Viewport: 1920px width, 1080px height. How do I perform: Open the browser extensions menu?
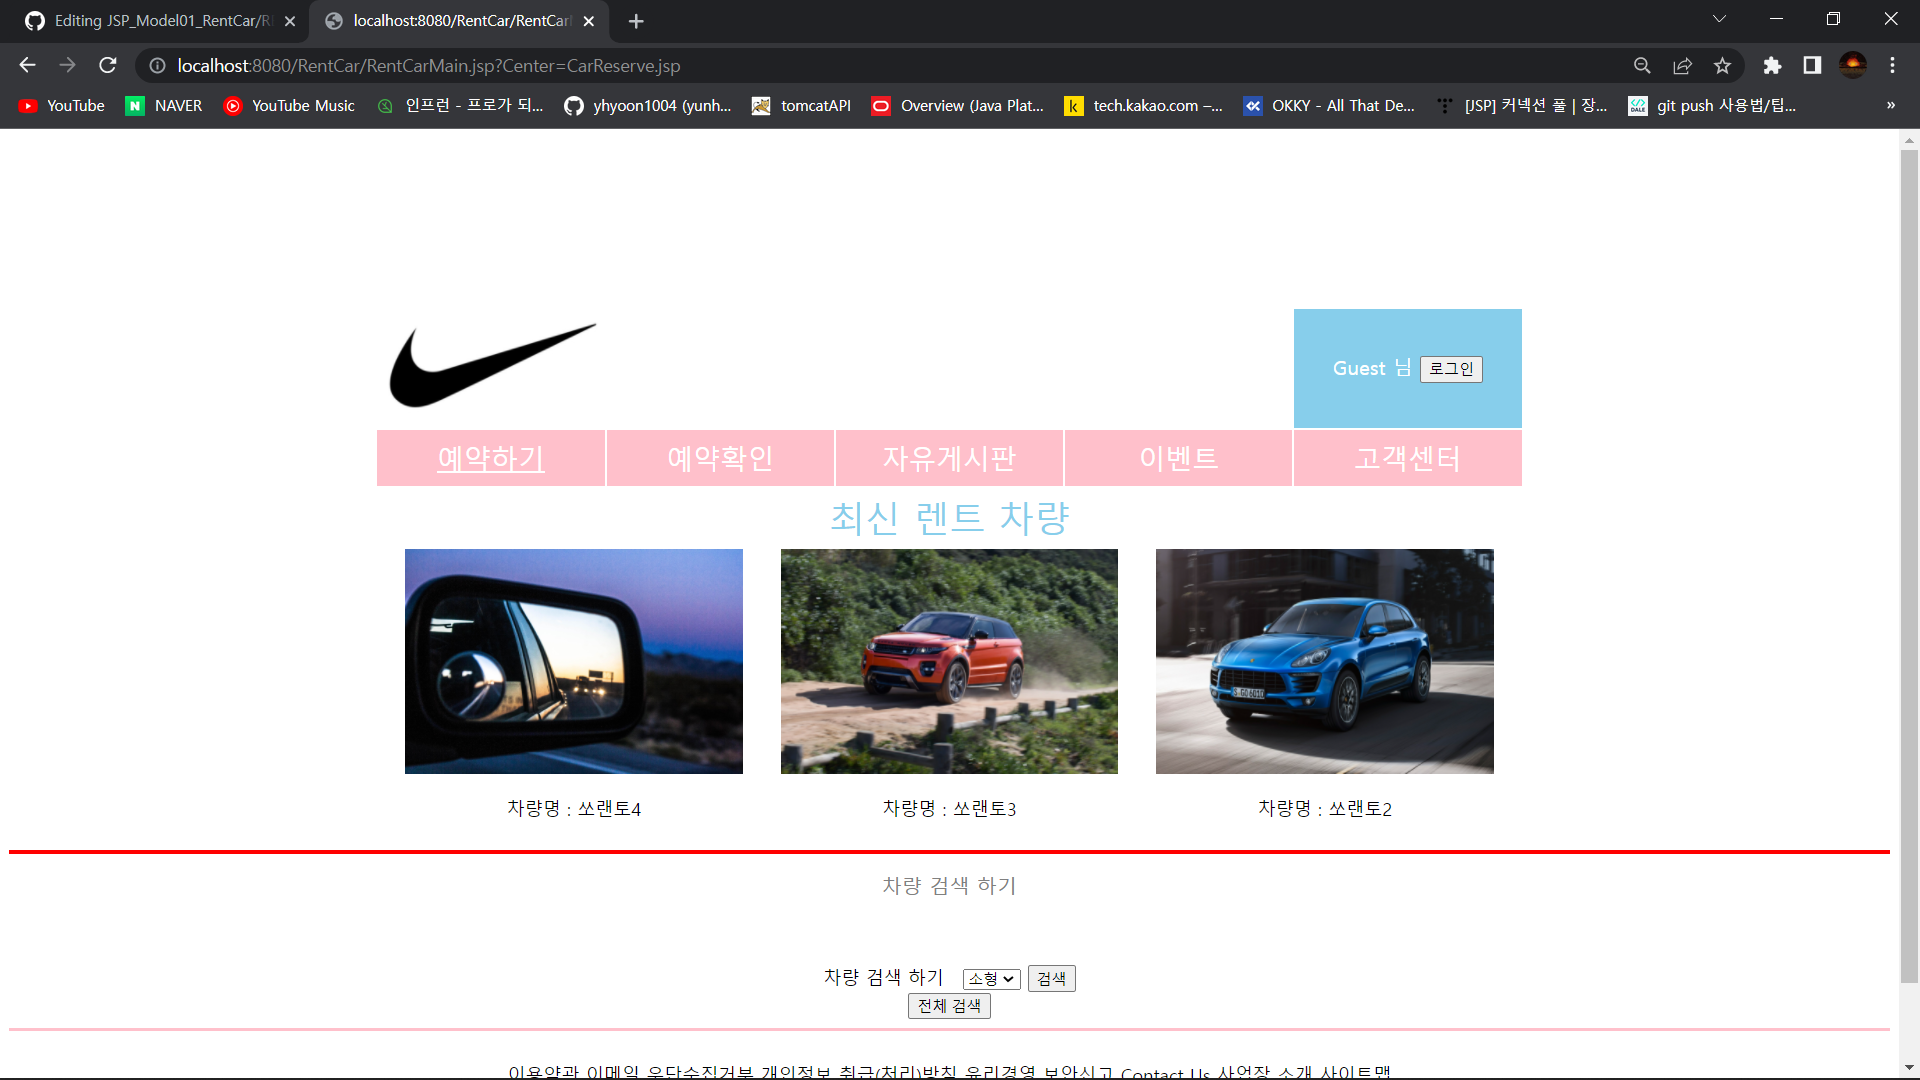tap(1773, 65)
